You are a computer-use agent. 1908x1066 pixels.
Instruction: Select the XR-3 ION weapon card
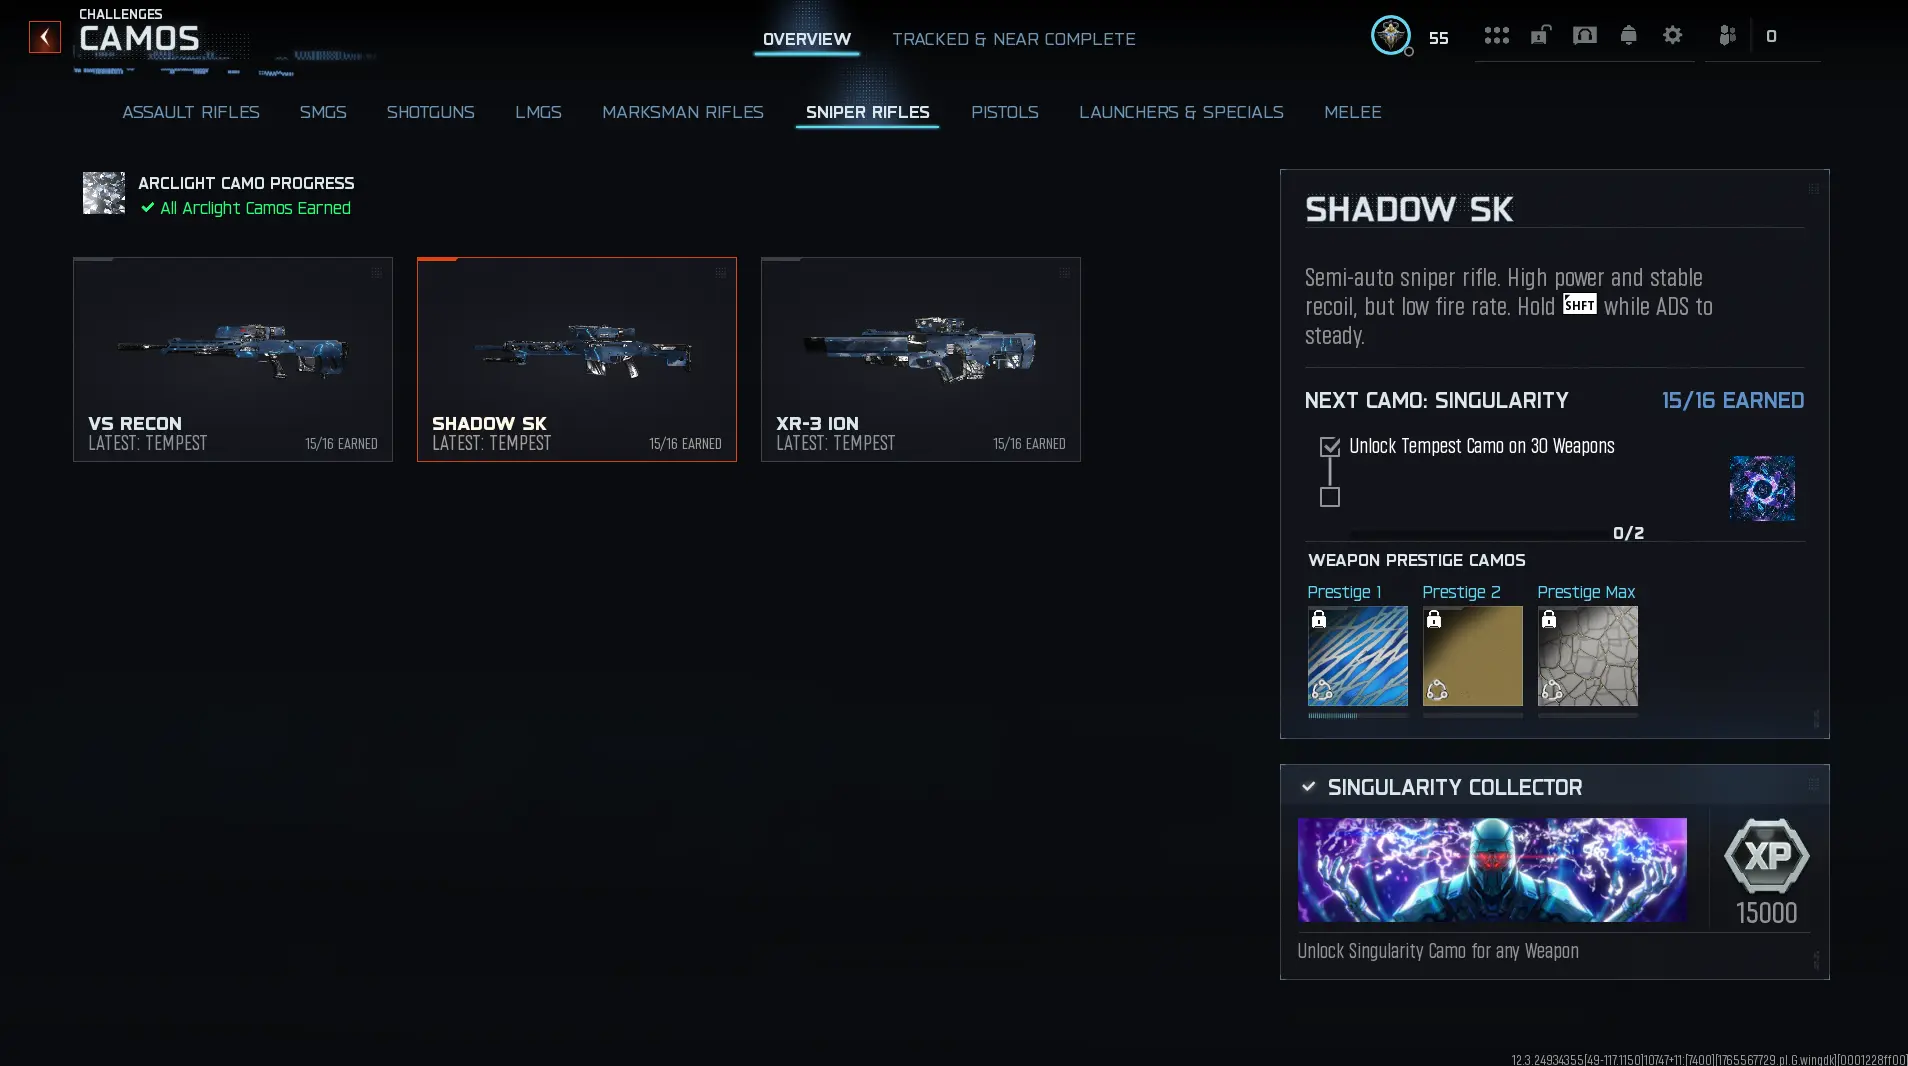[920, 359]
